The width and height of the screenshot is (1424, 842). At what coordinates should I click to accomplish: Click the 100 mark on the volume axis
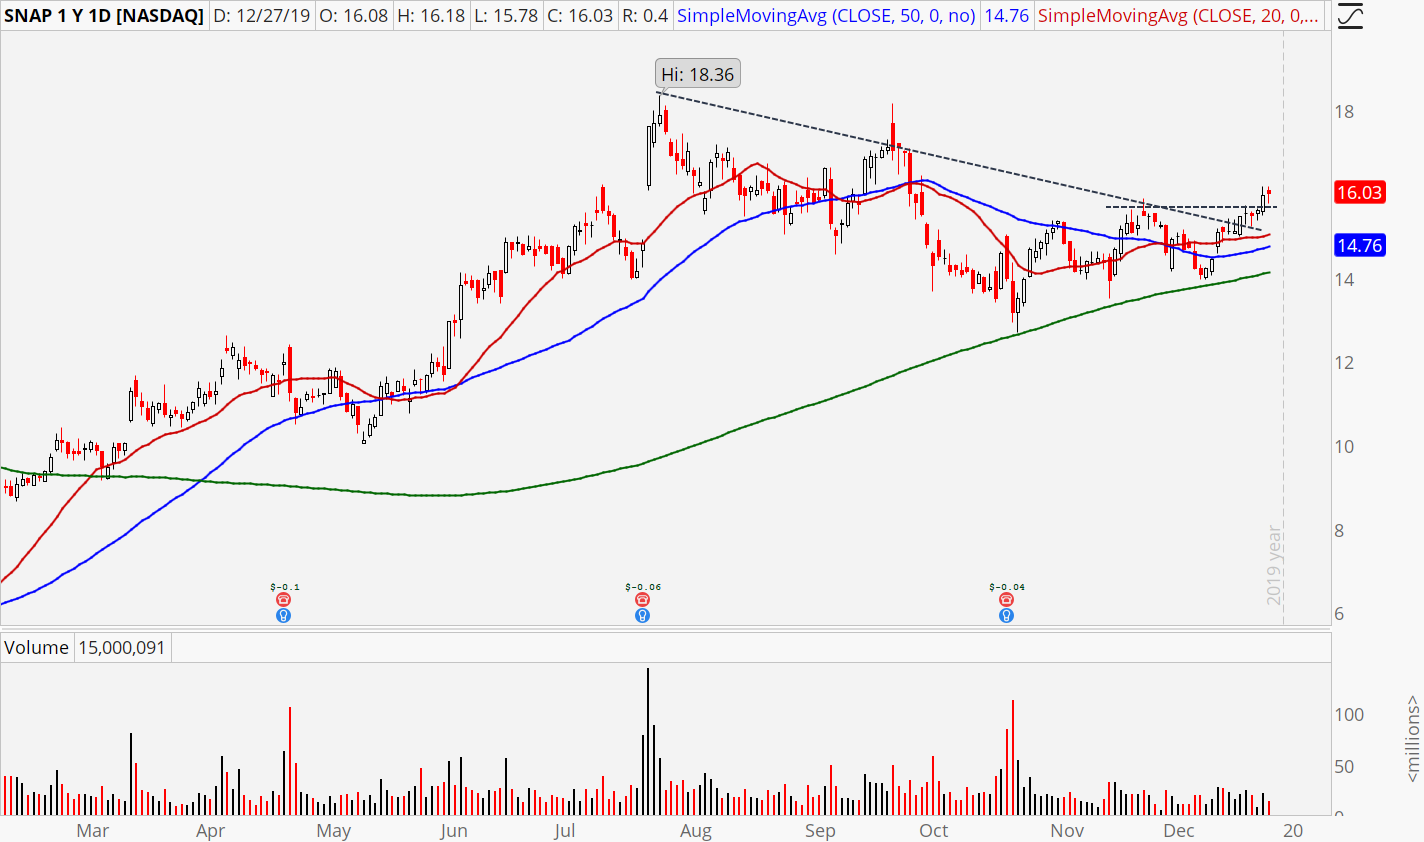1349,714
